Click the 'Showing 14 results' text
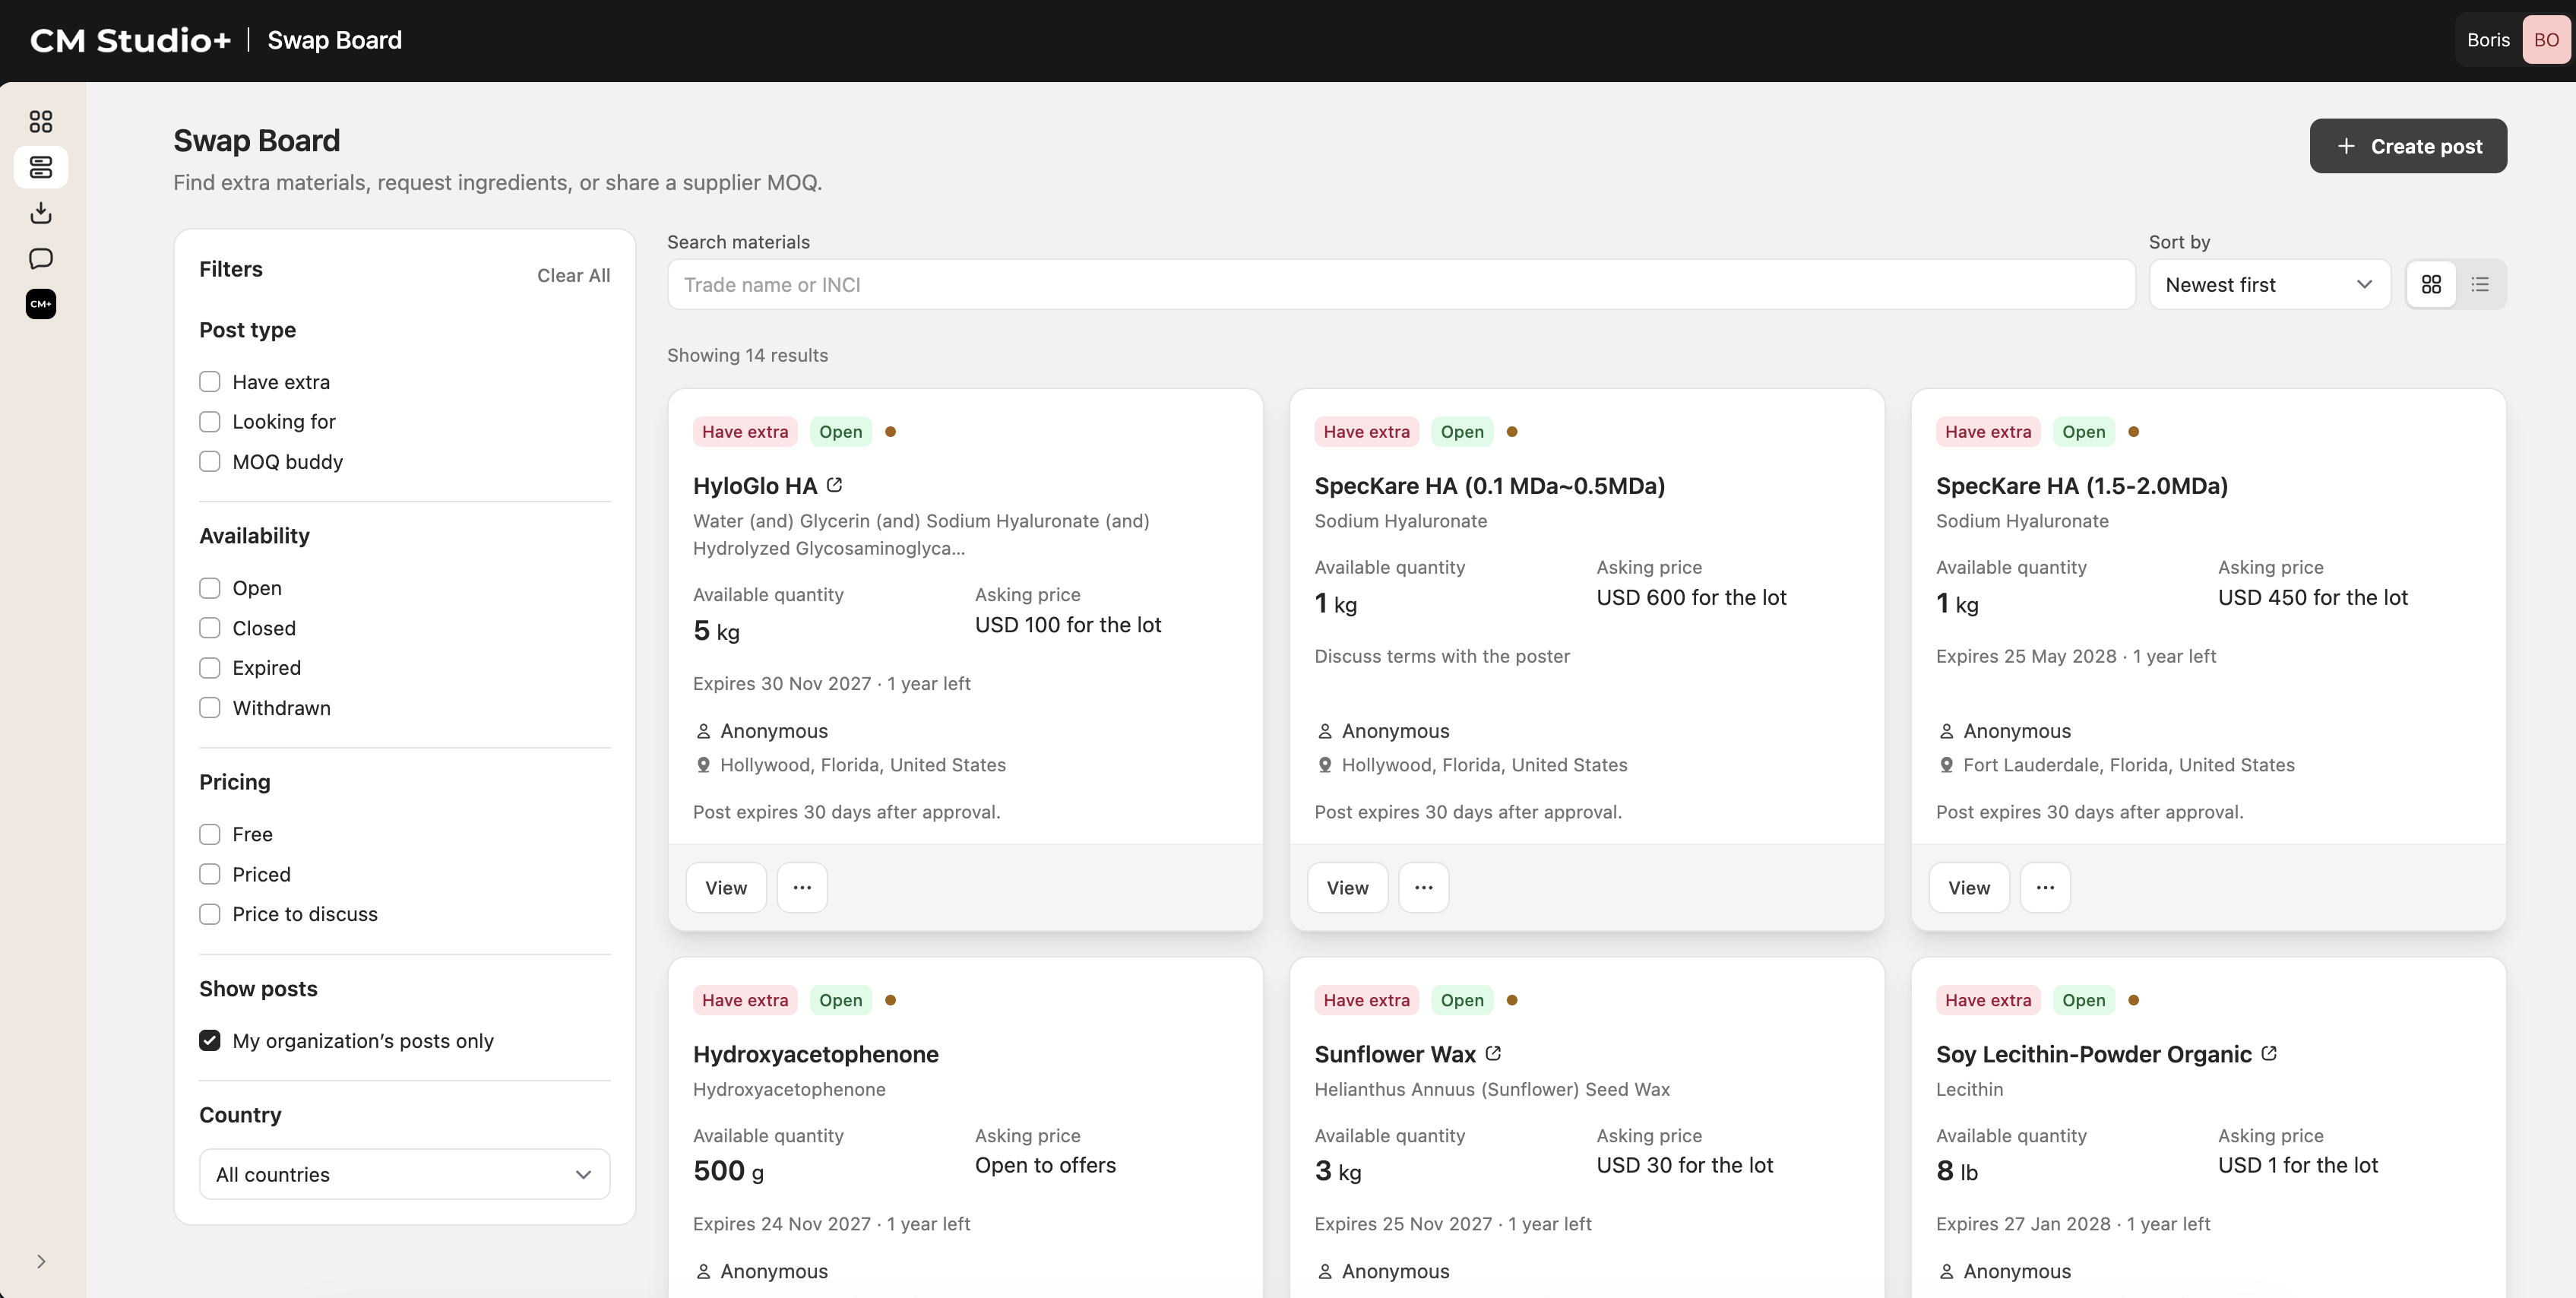Screen dimensions: 2576x1298 [x=747, y=355]
